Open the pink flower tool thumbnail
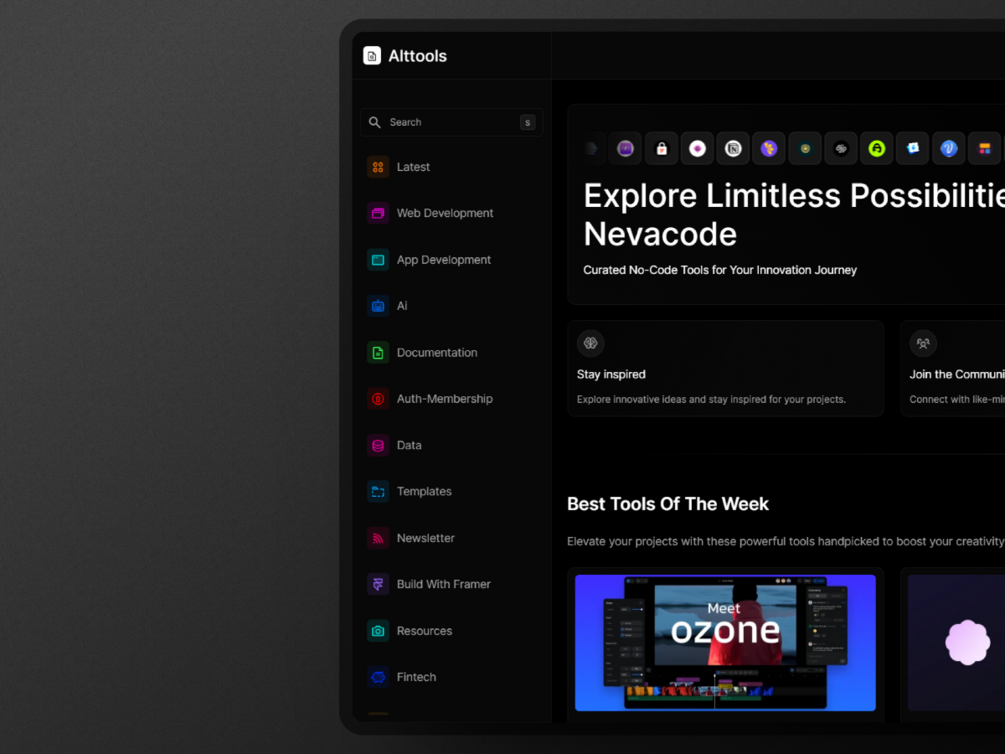This screenshot has width=1005, height=754. click(x=956, y=642)
